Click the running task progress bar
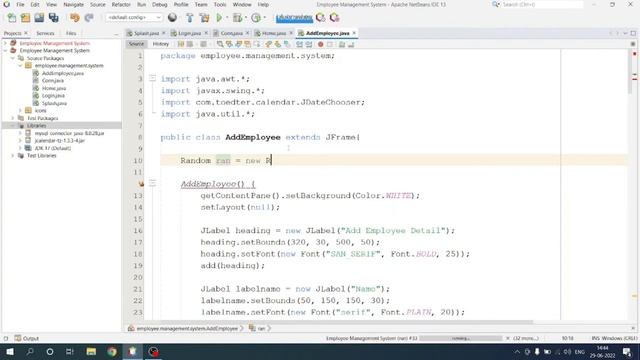The height and width of the screenshot is (360, 640). [460, 338]
